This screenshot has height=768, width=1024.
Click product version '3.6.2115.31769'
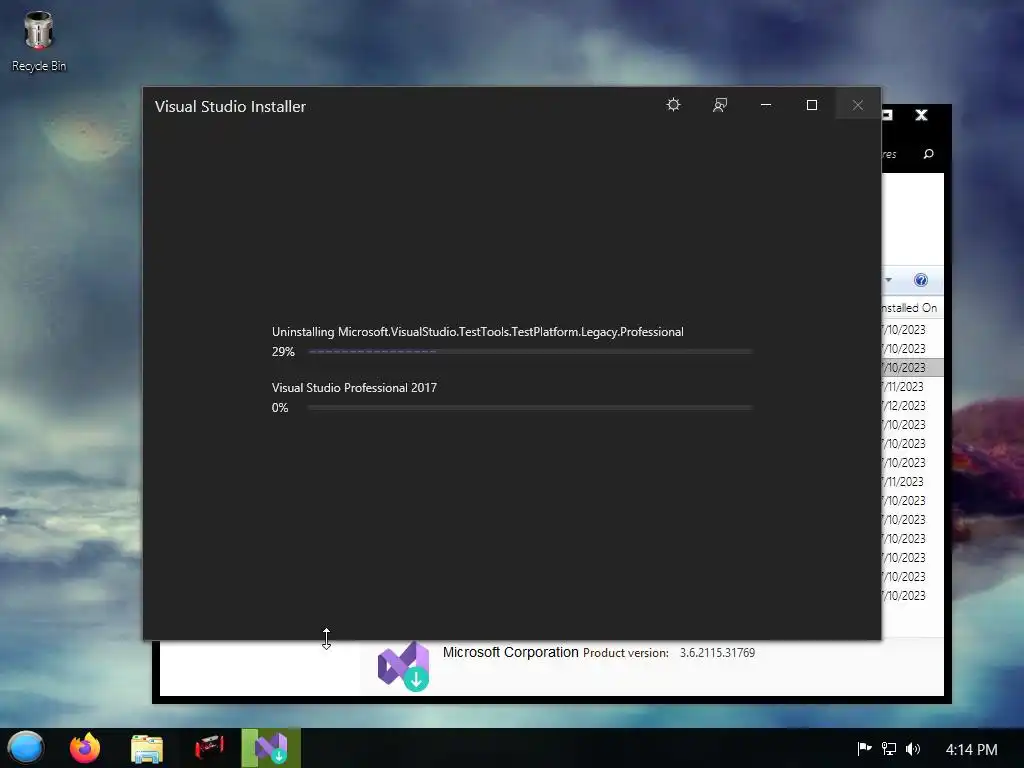click(x=717, y=653)
